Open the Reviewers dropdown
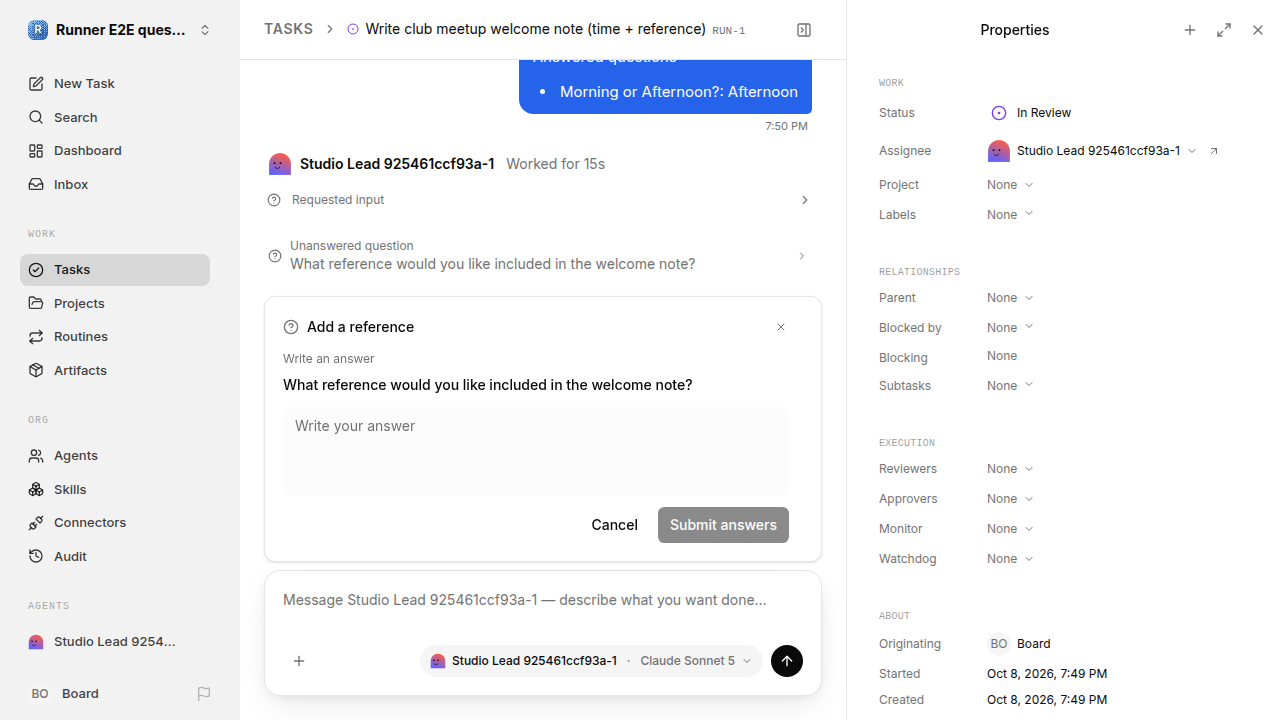Image resolution: width=1280 pixels, height=720 pixels. click(x=1010, y=469)
